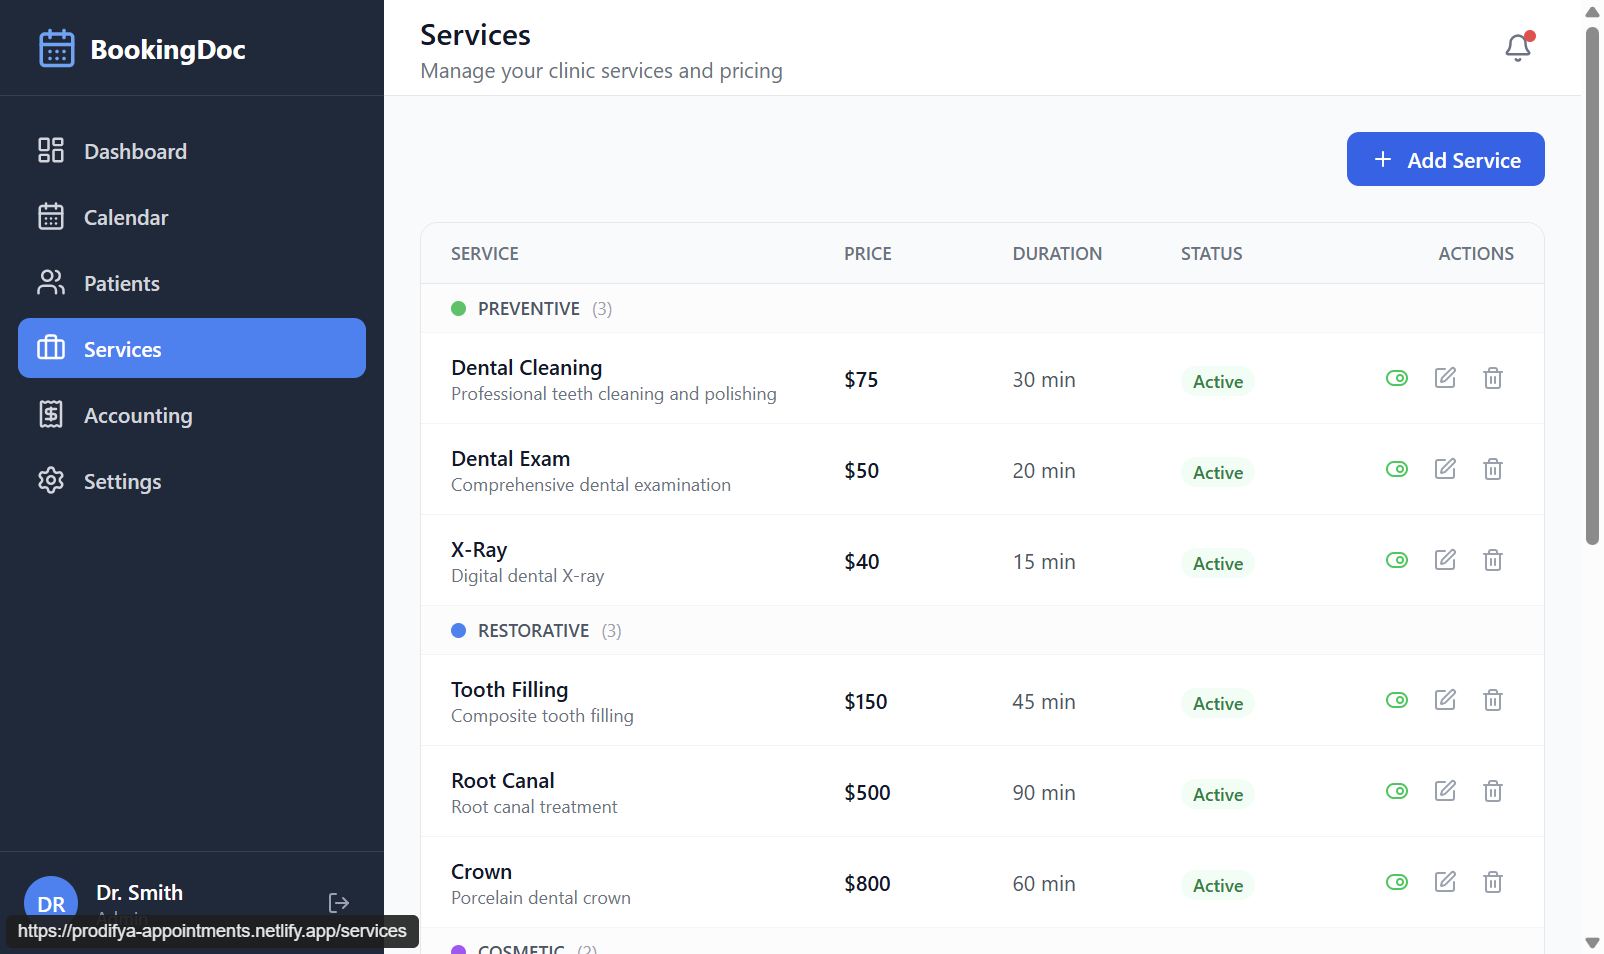The height and width of the screenshot is (954, 1604).
Task: Click the scrollbar up arrow
Action: pos(1592,12)
